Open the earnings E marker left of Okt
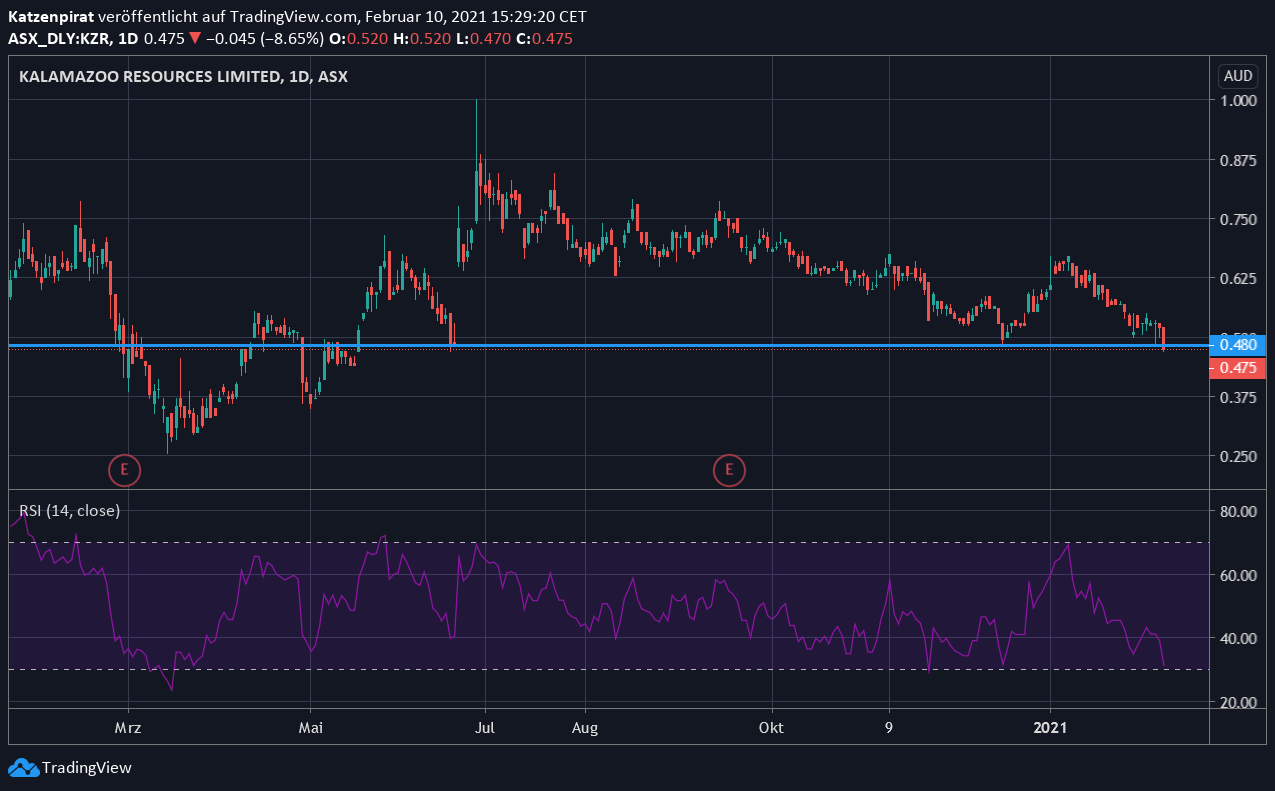 (x=729, y=469)
